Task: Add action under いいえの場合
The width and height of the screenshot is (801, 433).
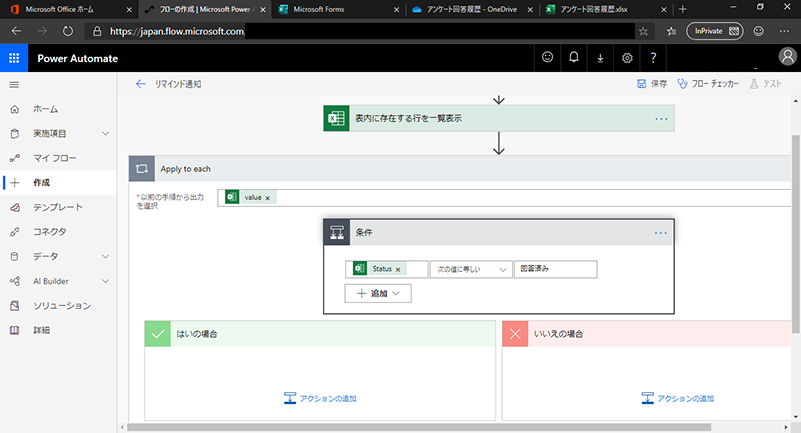Action: point(678,398)
